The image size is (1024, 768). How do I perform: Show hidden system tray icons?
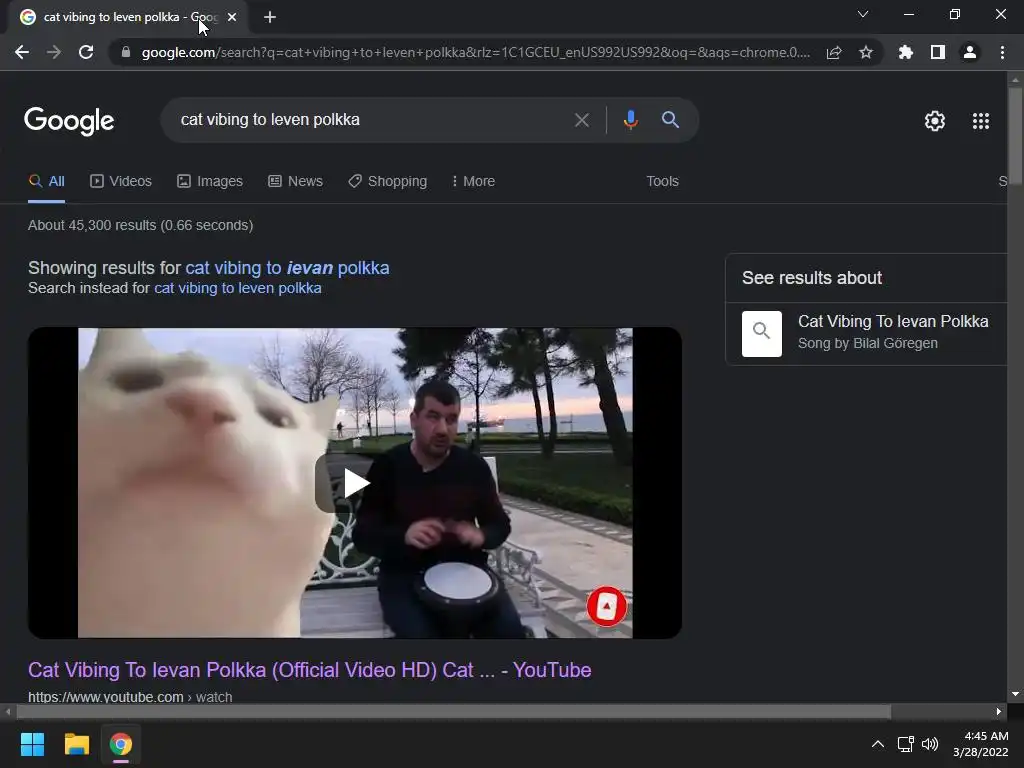(x=878, y=744)
